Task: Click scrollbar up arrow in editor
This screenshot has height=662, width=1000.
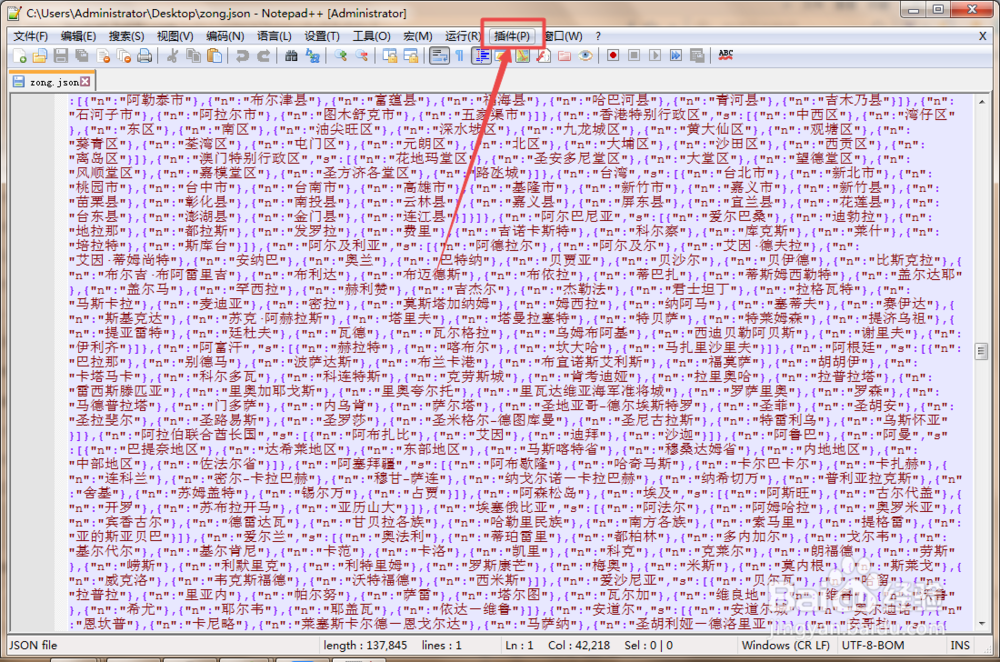Action: coord(982,102)
